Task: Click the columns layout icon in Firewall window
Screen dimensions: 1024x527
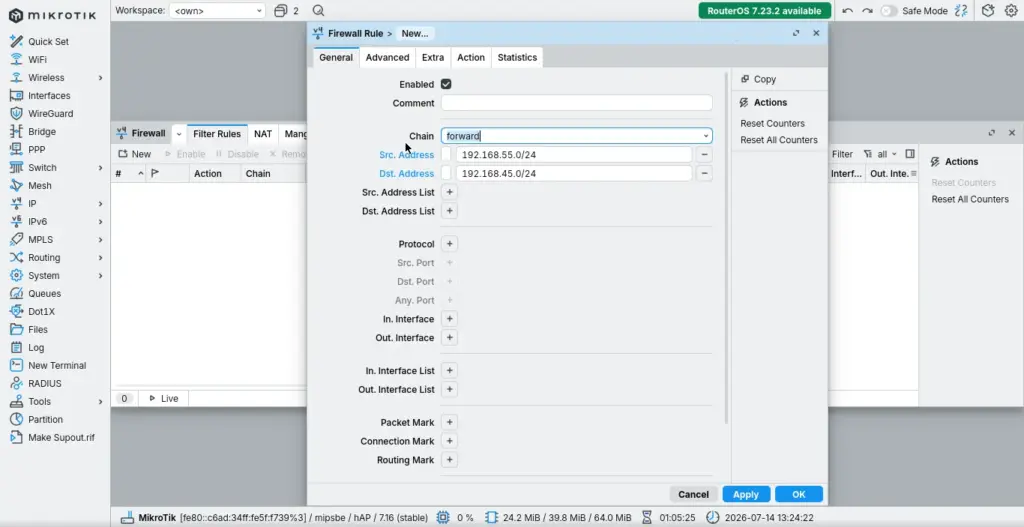Action: pos(910,154)
